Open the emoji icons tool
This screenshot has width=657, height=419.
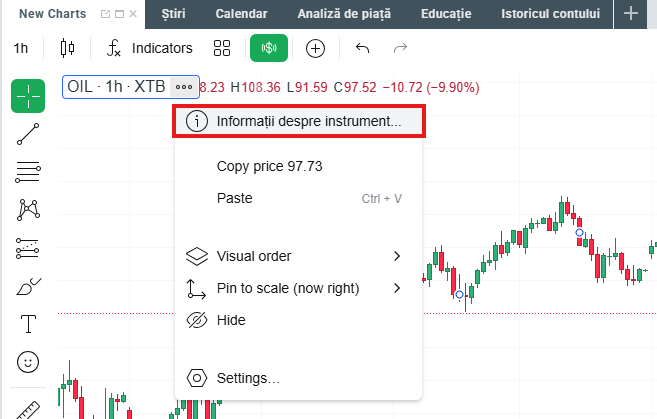pos(29,361)
